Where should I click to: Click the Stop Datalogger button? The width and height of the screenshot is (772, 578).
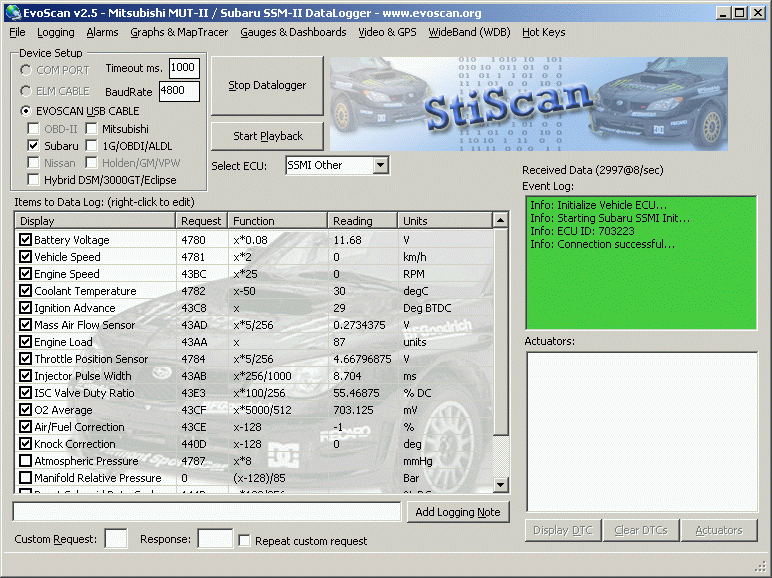point(267,85)
